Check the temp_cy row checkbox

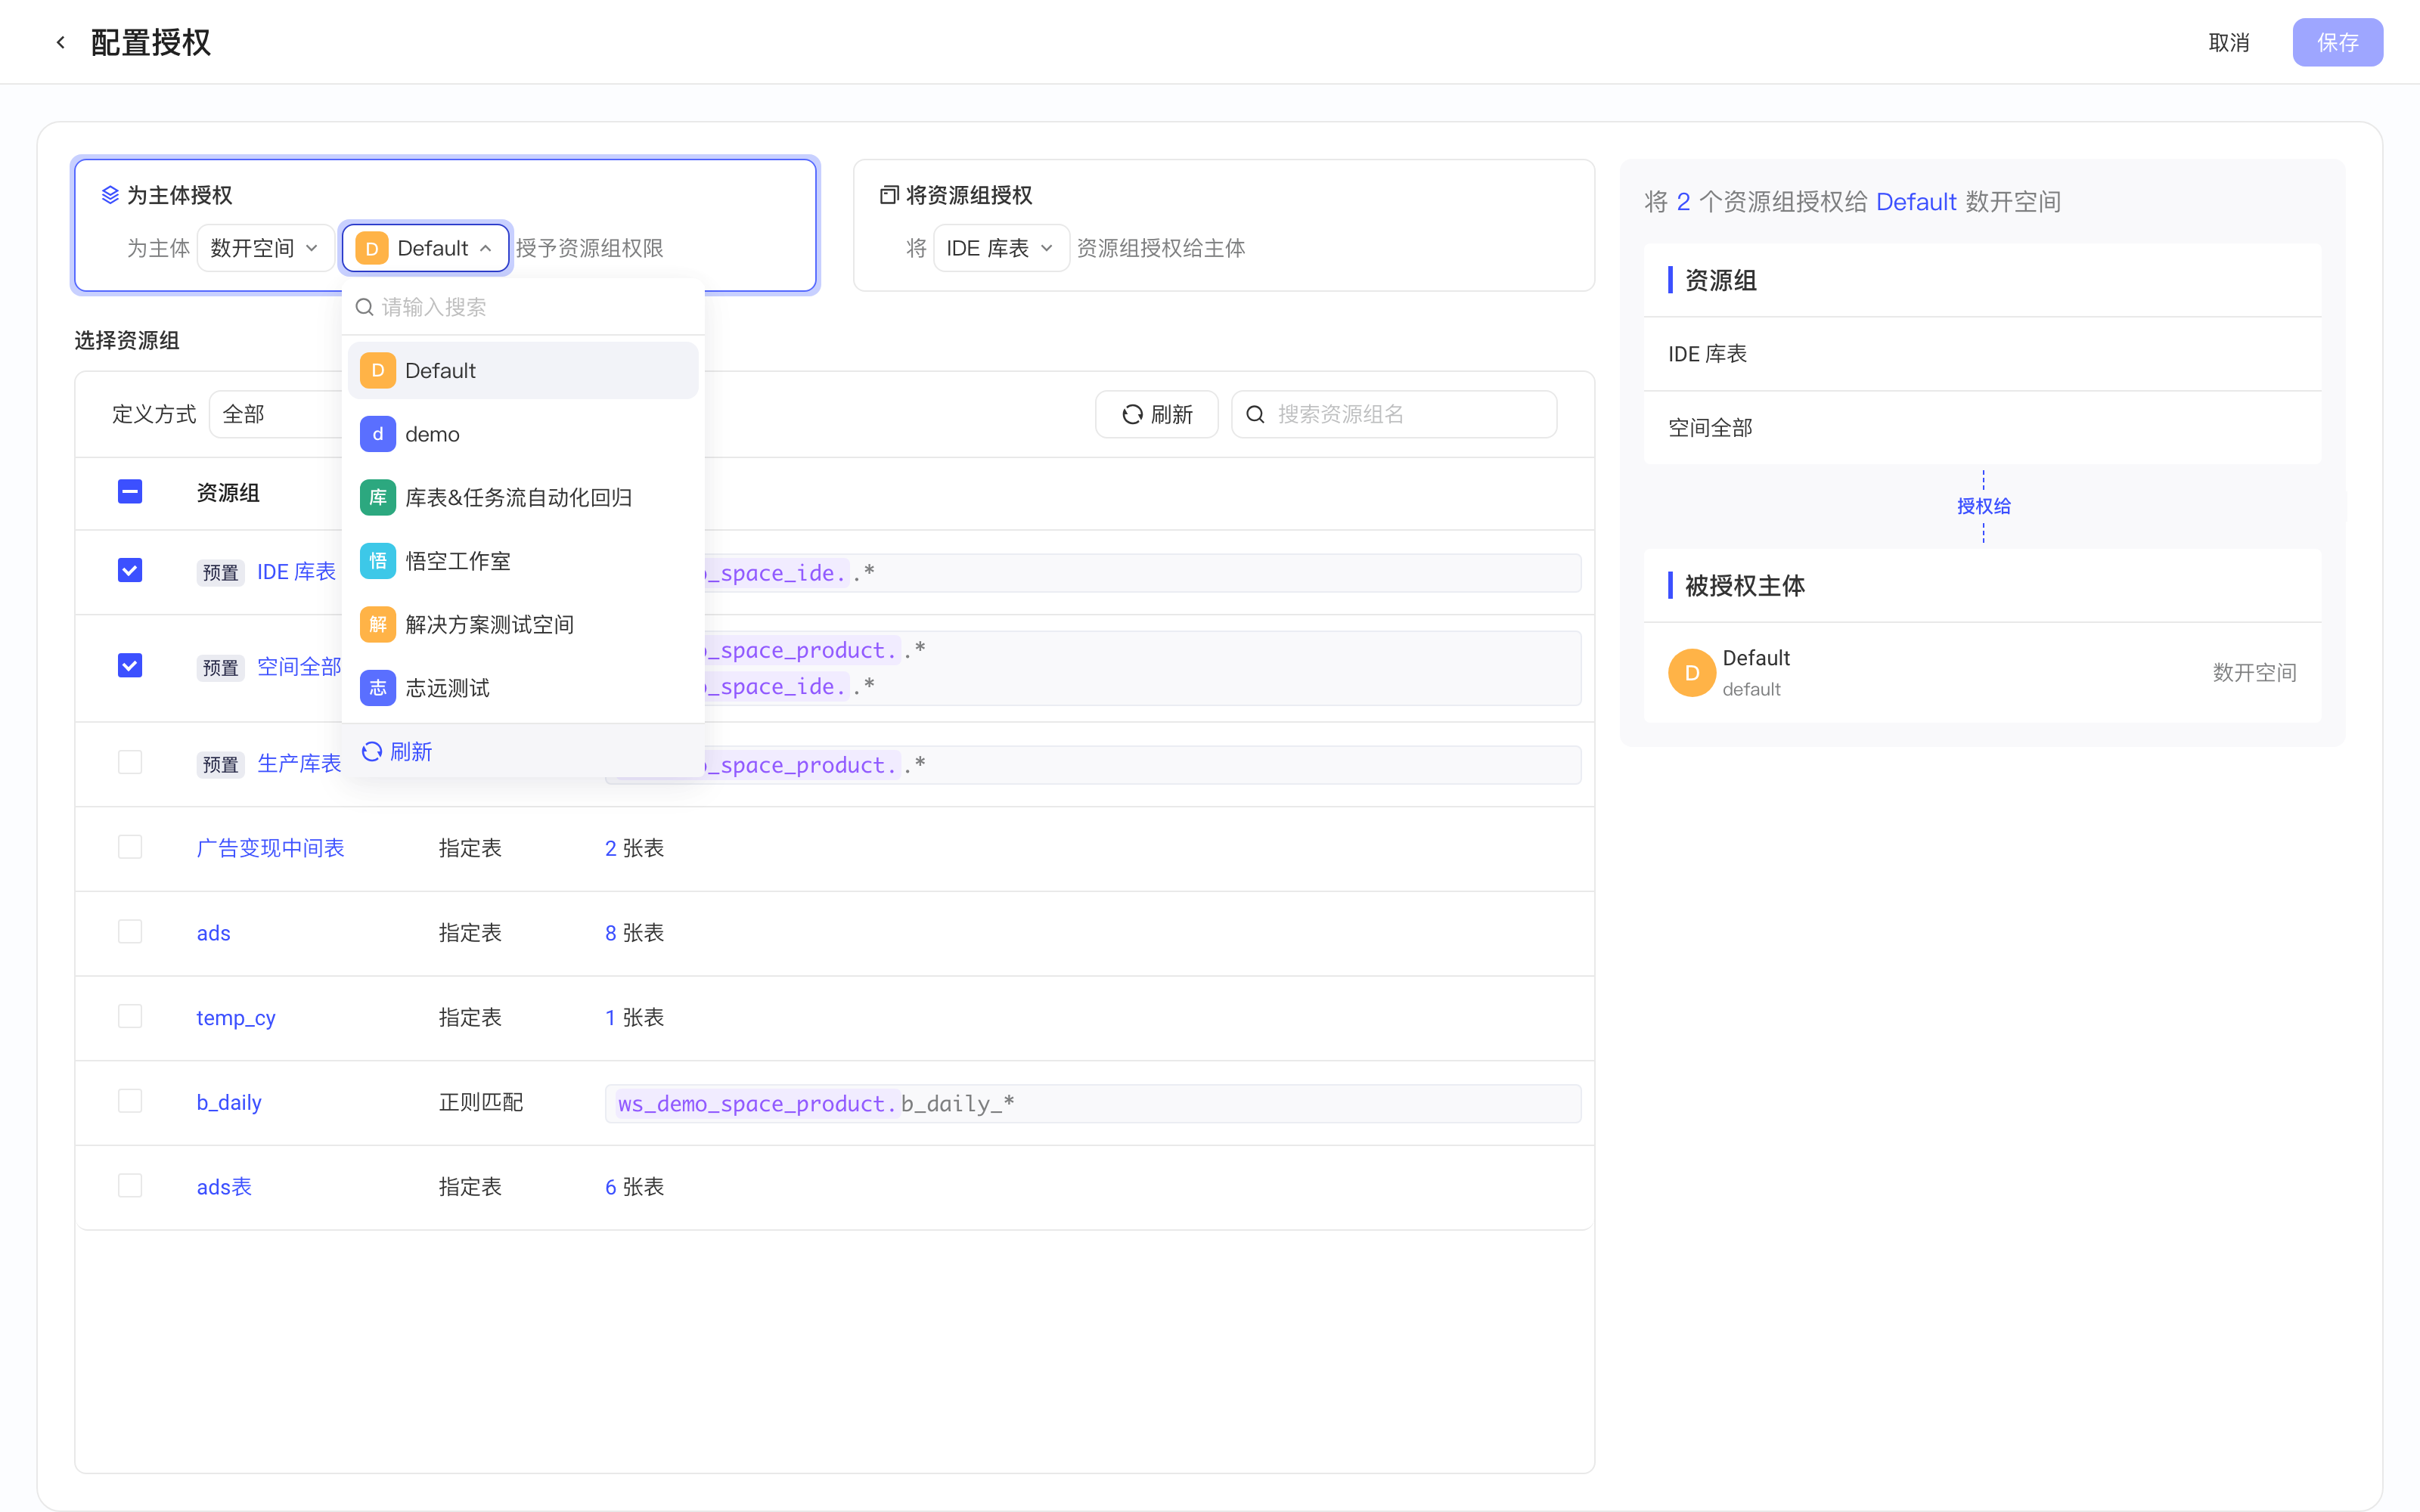pyautogui.click(x=130, y=1016)
